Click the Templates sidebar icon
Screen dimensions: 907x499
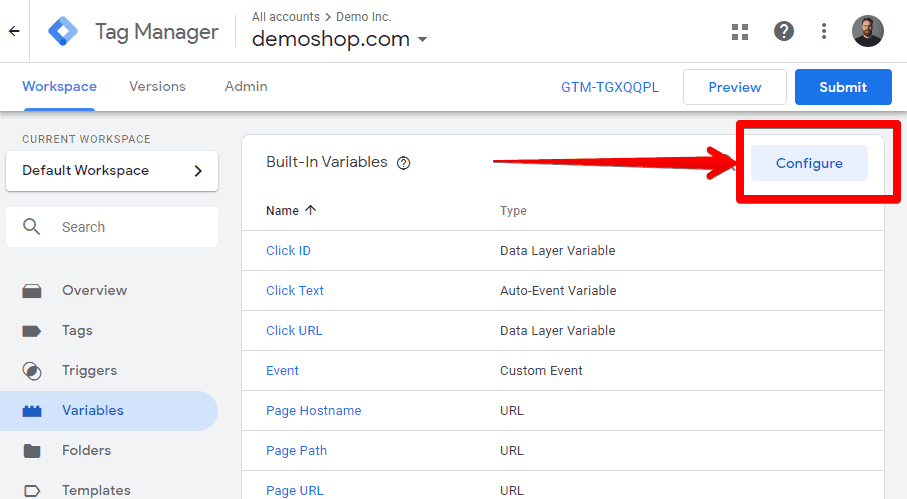pyautogui.click(x=32, y=491)
